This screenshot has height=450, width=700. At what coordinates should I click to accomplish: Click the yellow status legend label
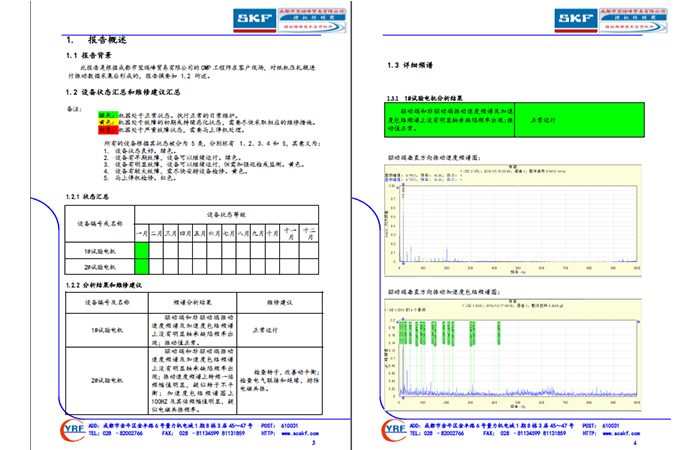coord(105,122)
